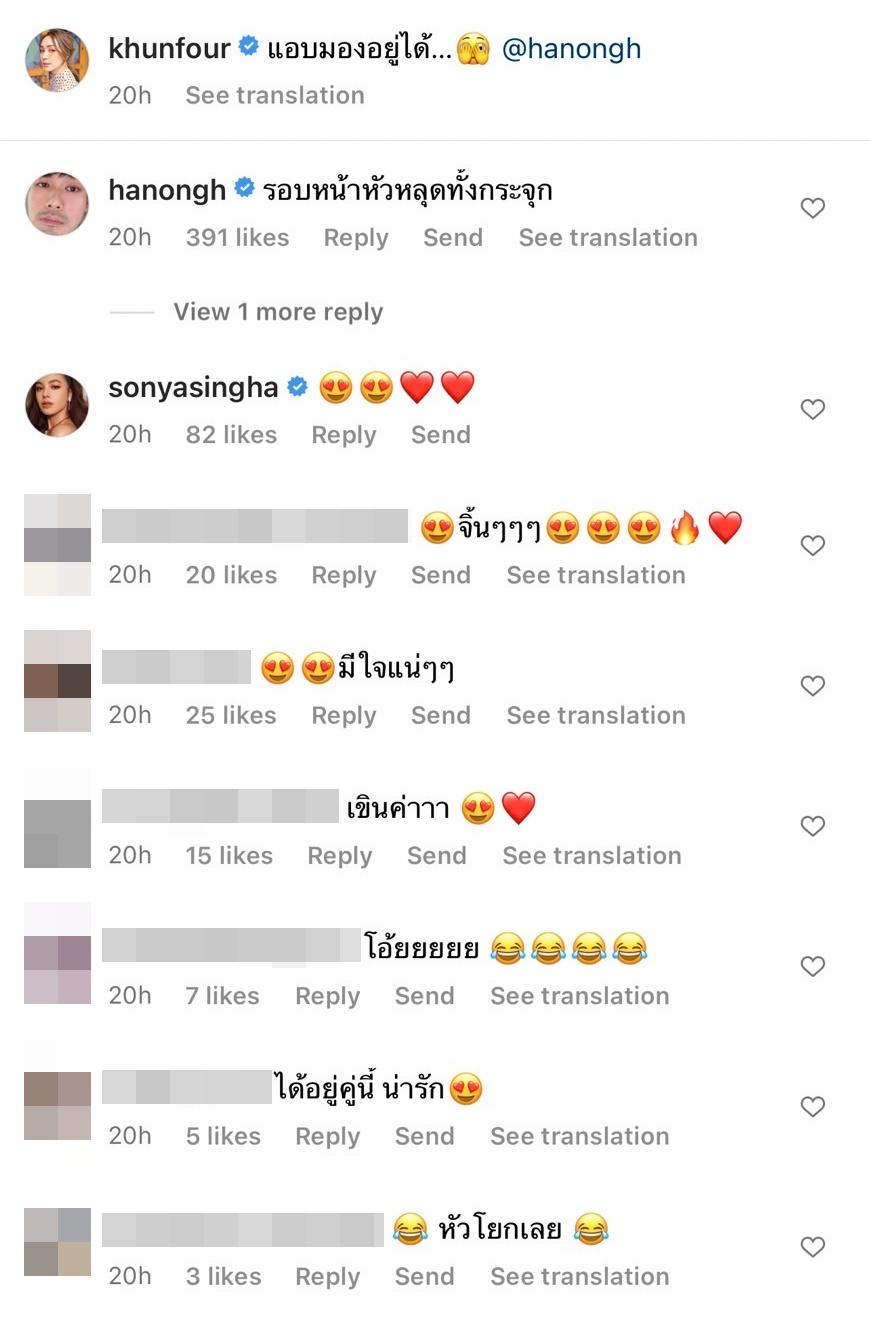Open the sonyasingha username link

pos(193,387)
